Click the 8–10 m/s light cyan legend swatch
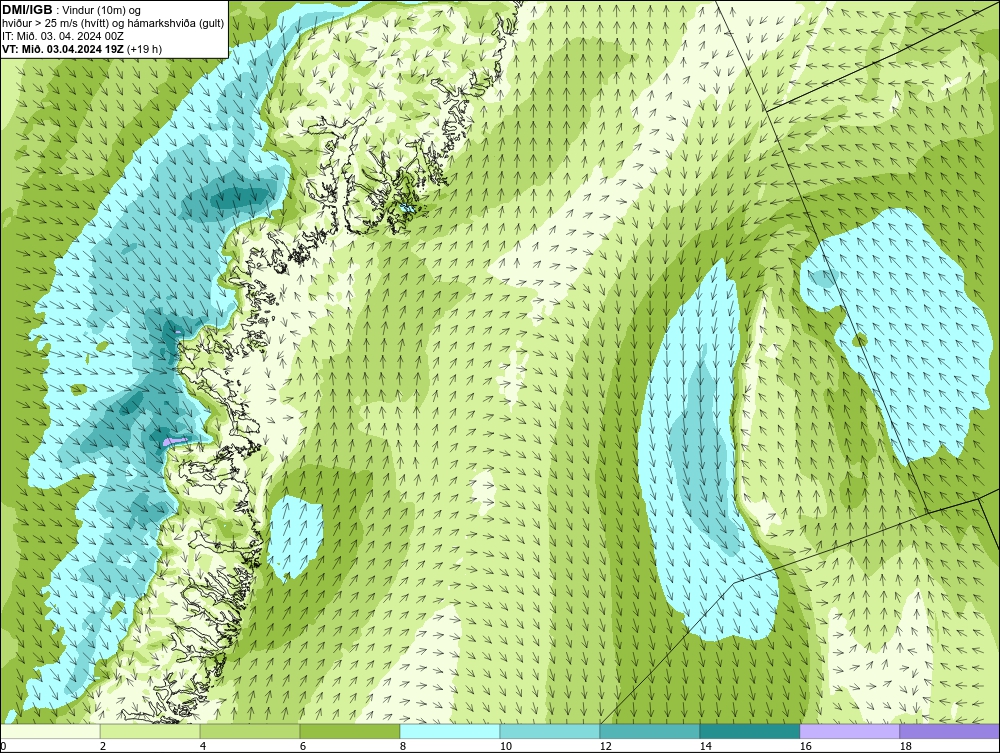This screenshot has width=1000, height=753. [x=450, y=731]
